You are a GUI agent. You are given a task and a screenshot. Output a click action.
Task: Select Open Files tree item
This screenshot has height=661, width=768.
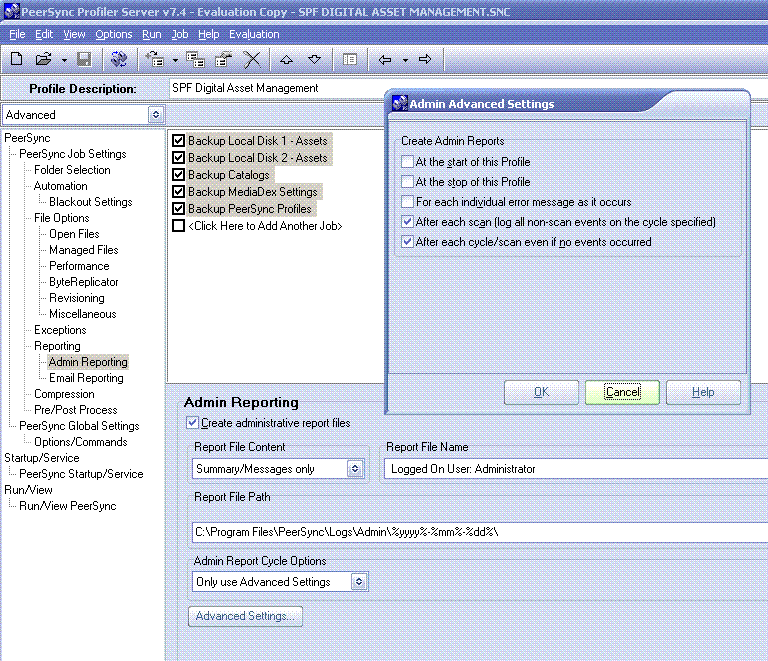click(x=74, y=234)
